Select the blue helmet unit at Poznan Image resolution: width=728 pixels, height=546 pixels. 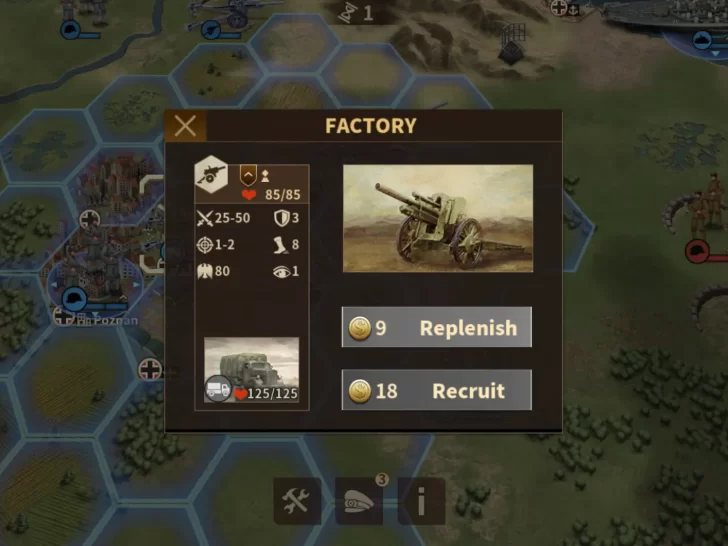click(x=74, y=299)
